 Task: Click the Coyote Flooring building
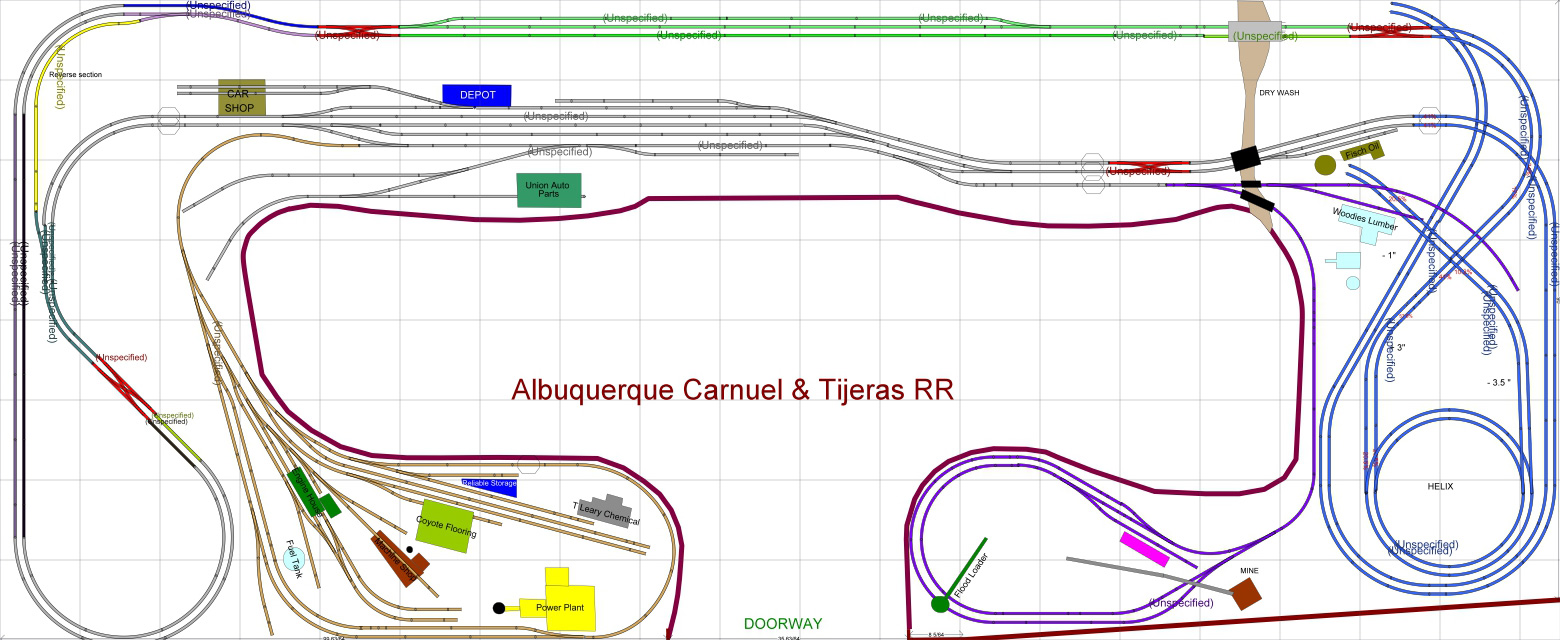point(445,525)
